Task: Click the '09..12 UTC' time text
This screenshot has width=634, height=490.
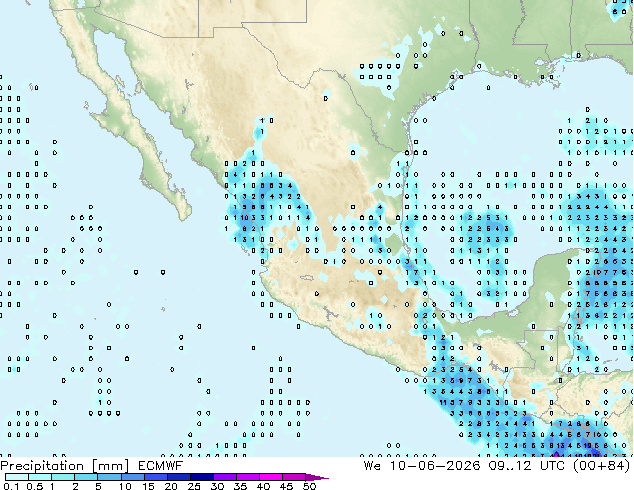Action: (528, 466)
